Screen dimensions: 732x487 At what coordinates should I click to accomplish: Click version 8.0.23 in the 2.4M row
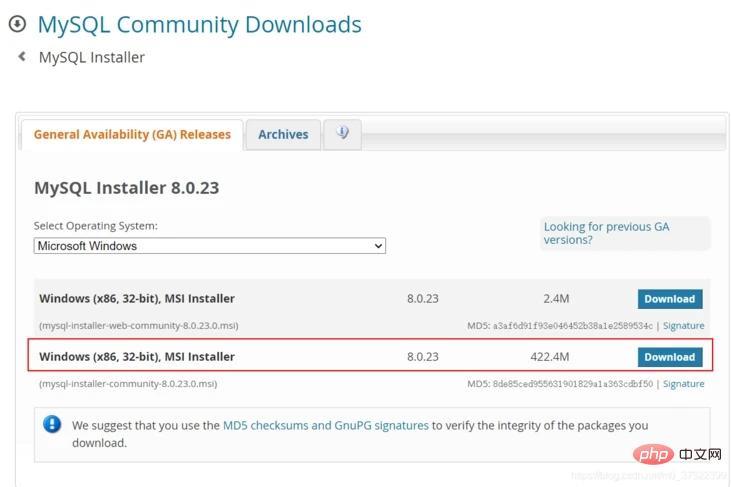pos(422,299)
